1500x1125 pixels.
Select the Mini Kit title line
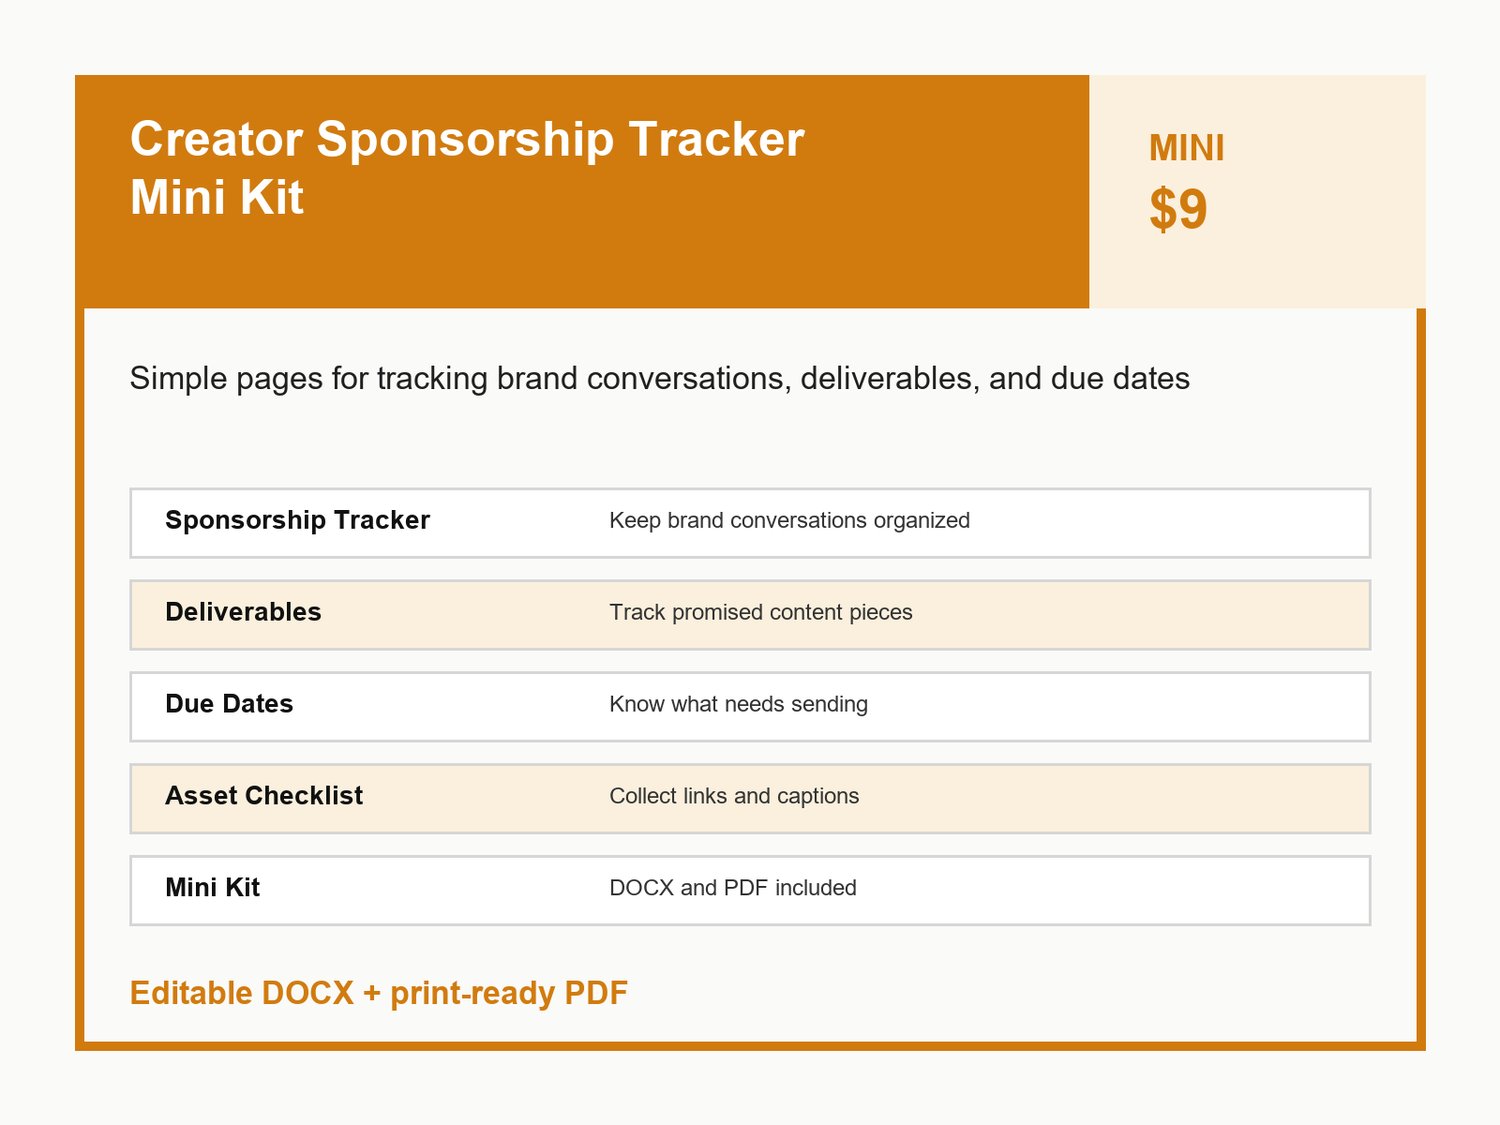pos(217,197)
